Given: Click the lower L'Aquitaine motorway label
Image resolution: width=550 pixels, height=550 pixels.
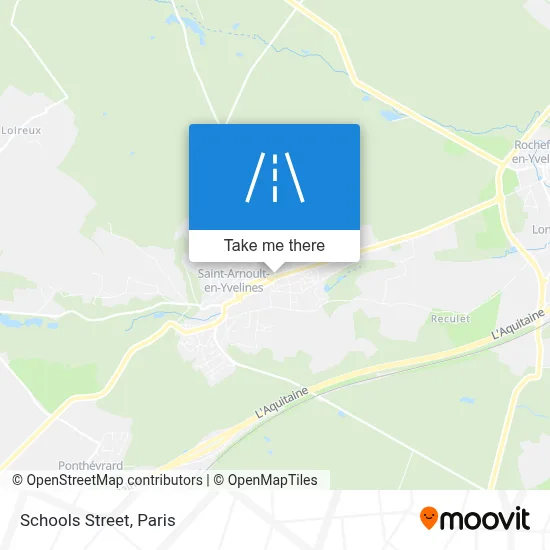Looking at the screenshot, I should (x=282, y=402).
